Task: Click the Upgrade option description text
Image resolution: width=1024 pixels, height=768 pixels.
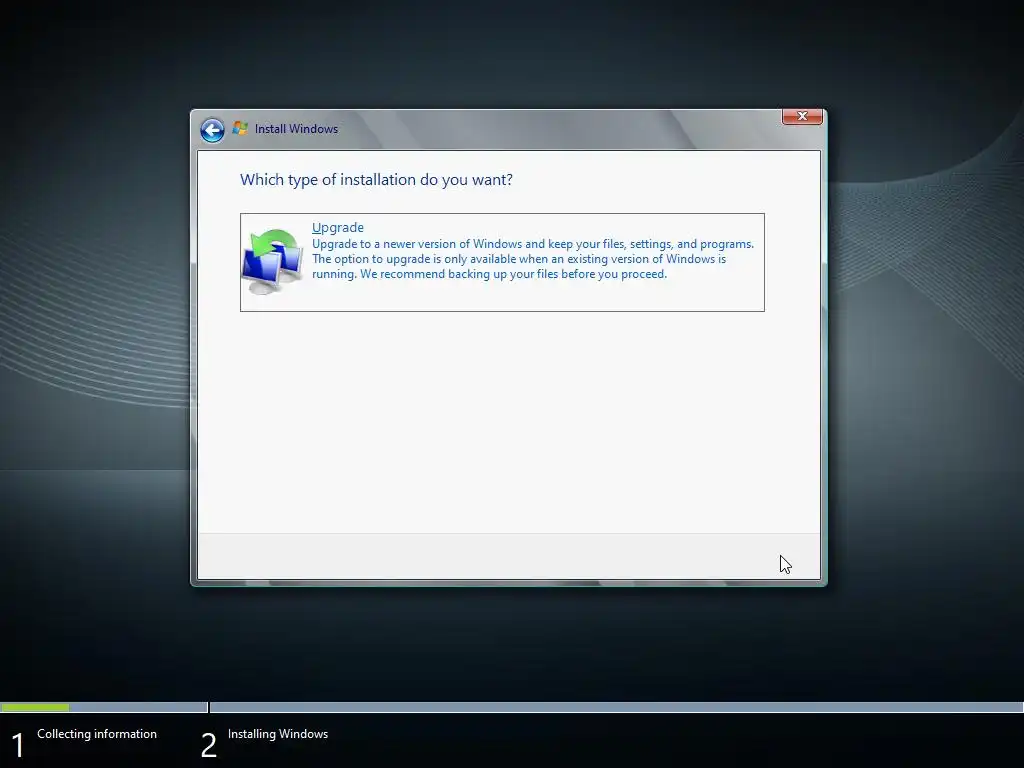Action: tap(533, 259)
